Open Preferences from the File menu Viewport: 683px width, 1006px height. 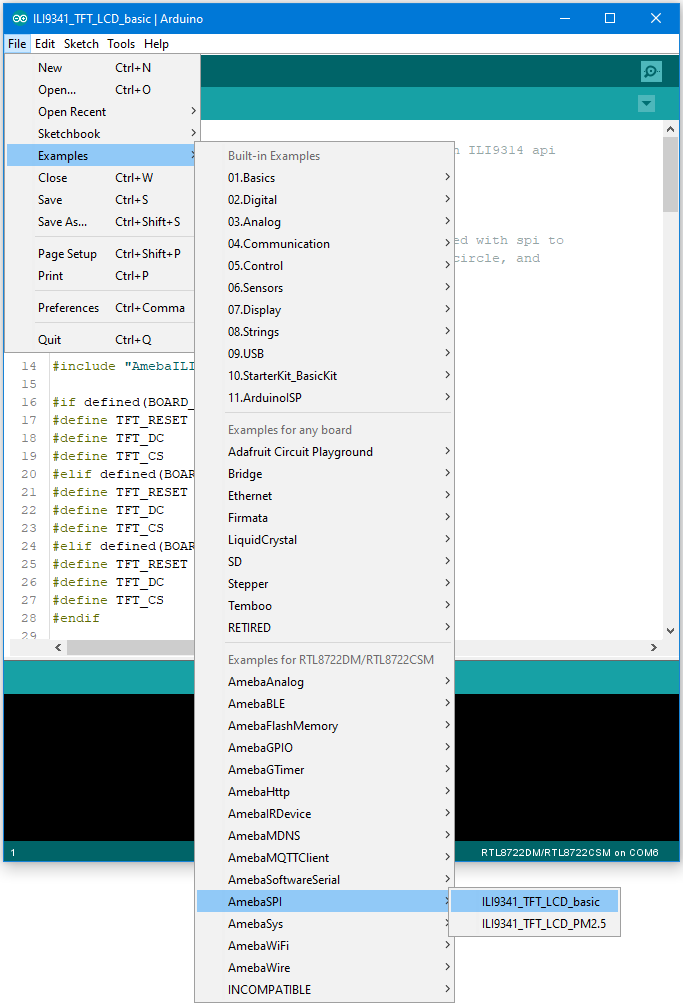103,307
